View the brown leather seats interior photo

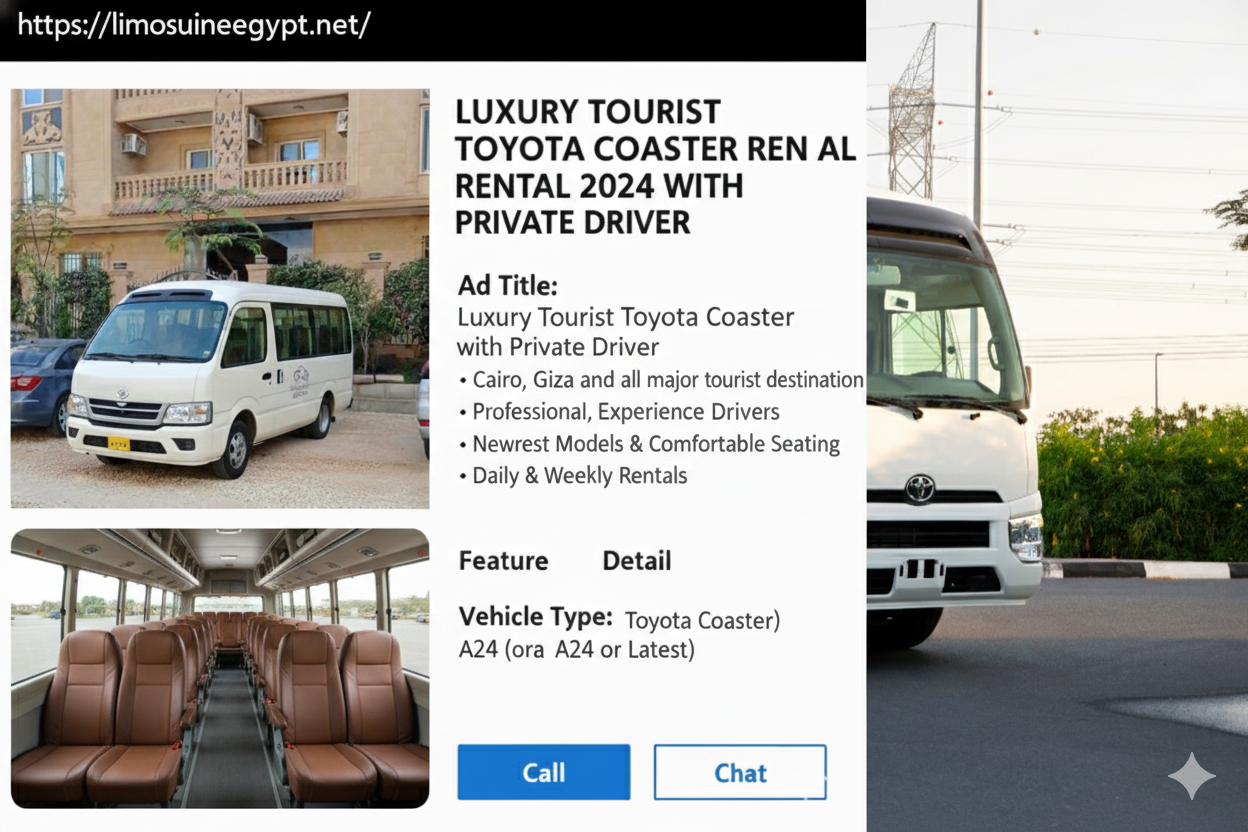[x=220, y=668]
